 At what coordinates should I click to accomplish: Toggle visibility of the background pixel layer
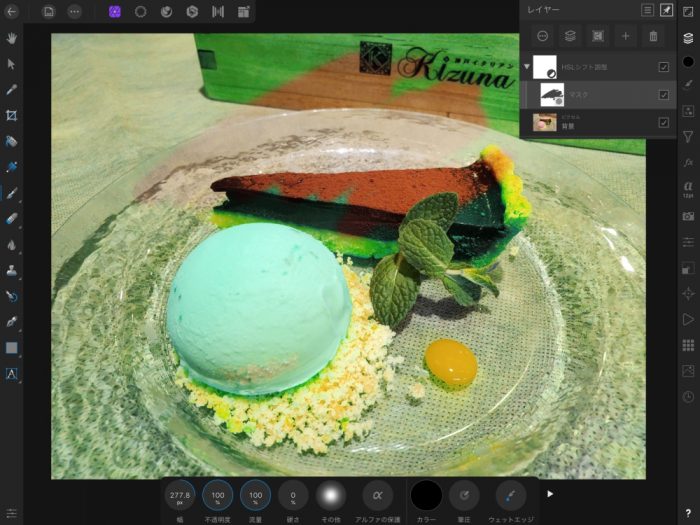pyautogui.click(x=664, y=122)
